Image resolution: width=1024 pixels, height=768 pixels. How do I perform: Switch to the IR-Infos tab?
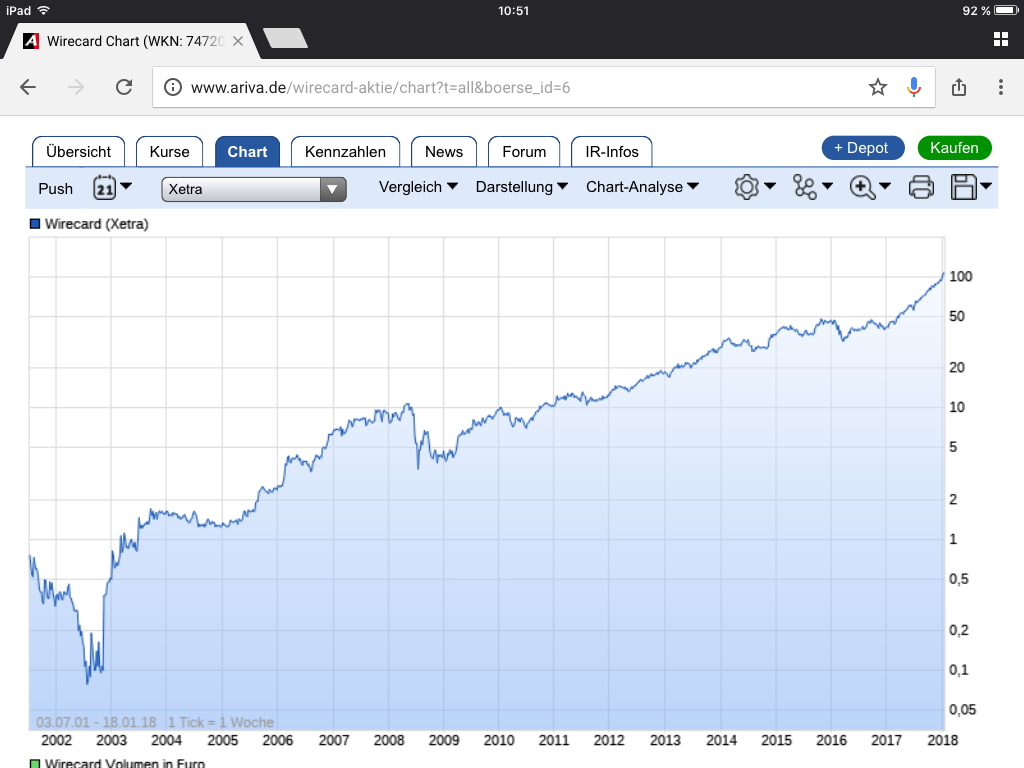(611, 152)
